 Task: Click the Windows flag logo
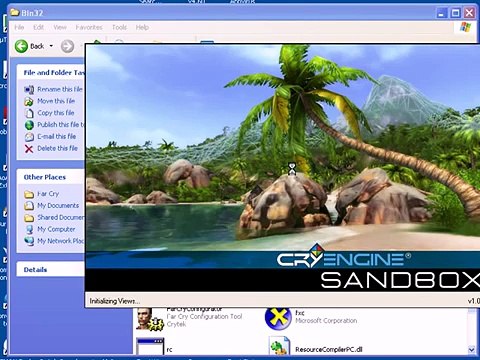point(465,27)
